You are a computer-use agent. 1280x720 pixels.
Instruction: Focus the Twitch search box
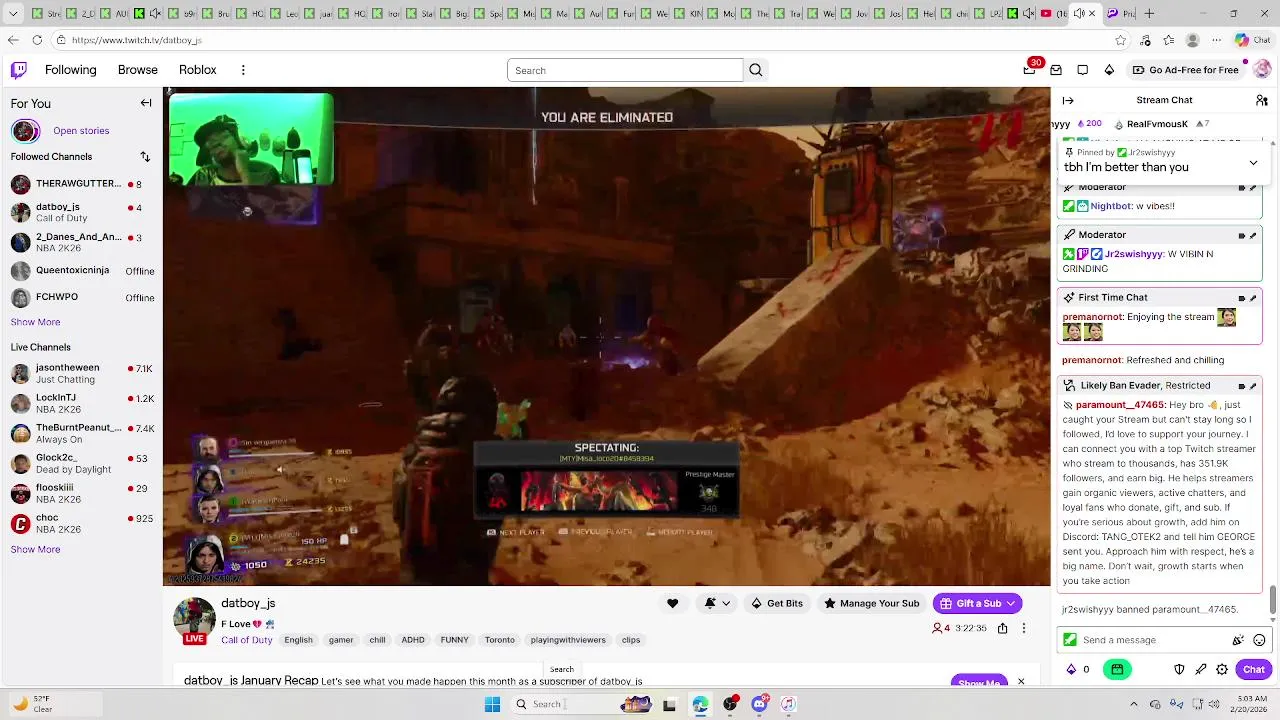click(625, 70)
